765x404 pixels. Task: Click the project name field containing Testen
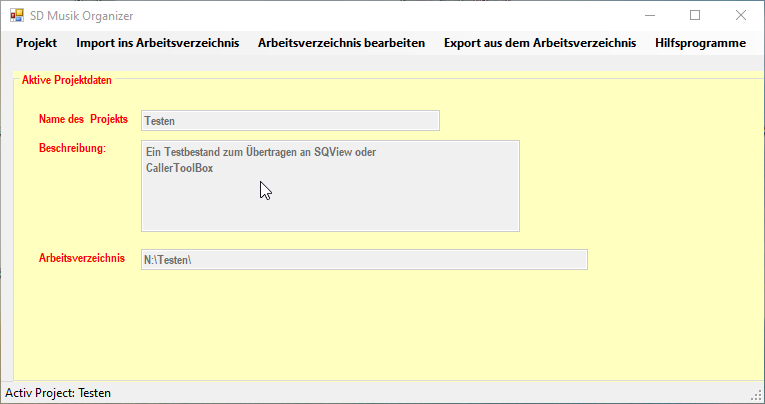tap(290, 121)
